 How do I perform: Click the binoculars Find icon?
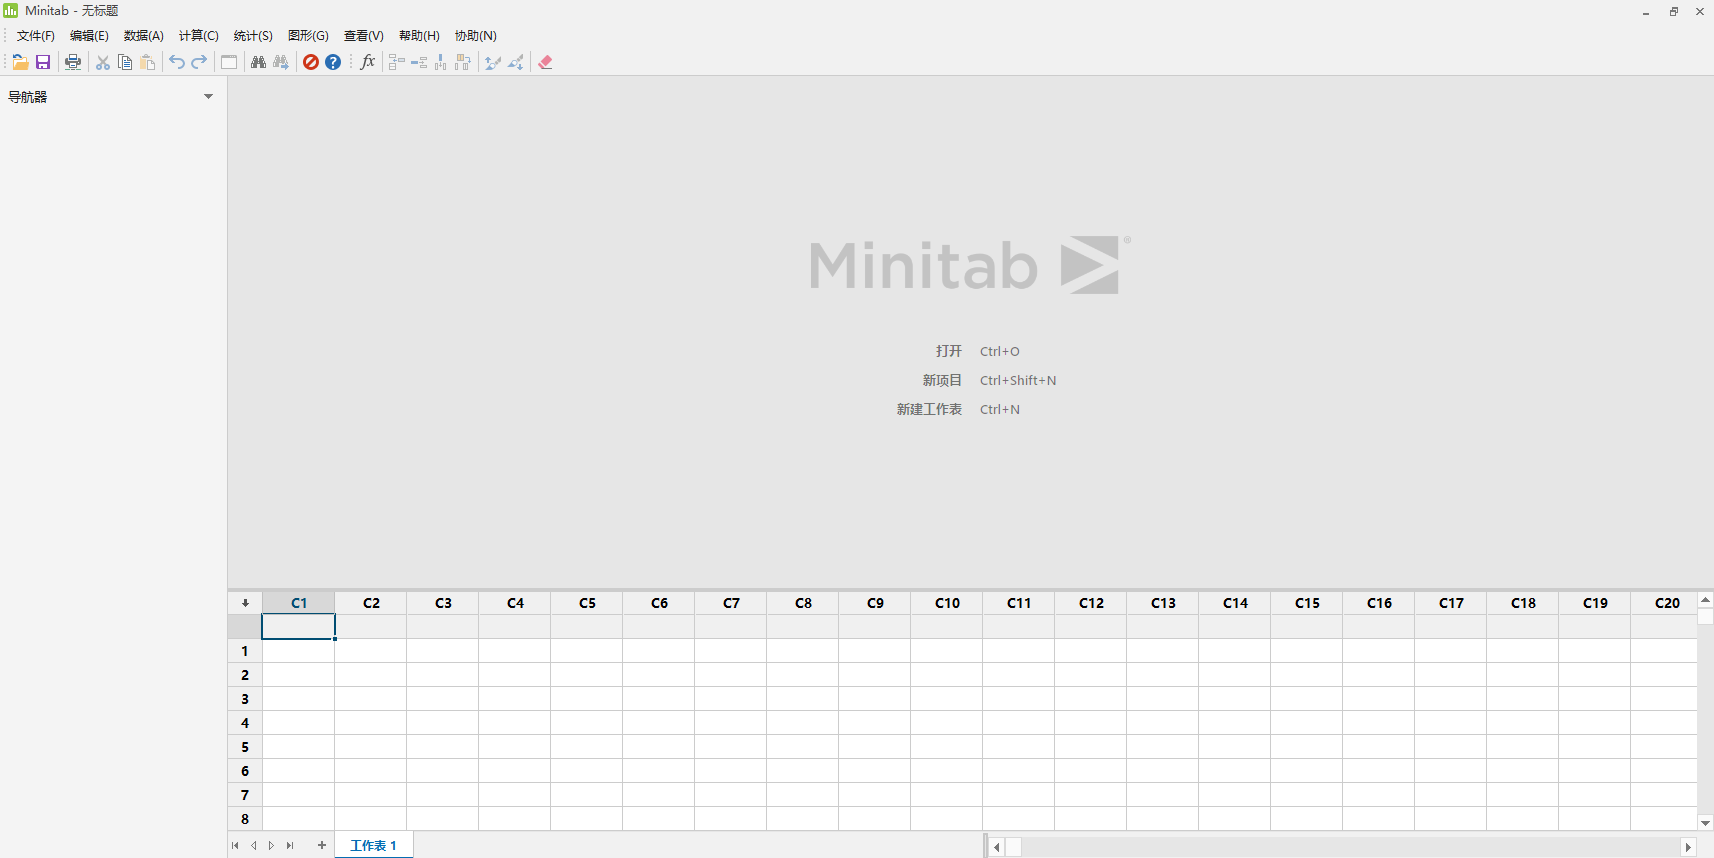(x=258, y=62)
